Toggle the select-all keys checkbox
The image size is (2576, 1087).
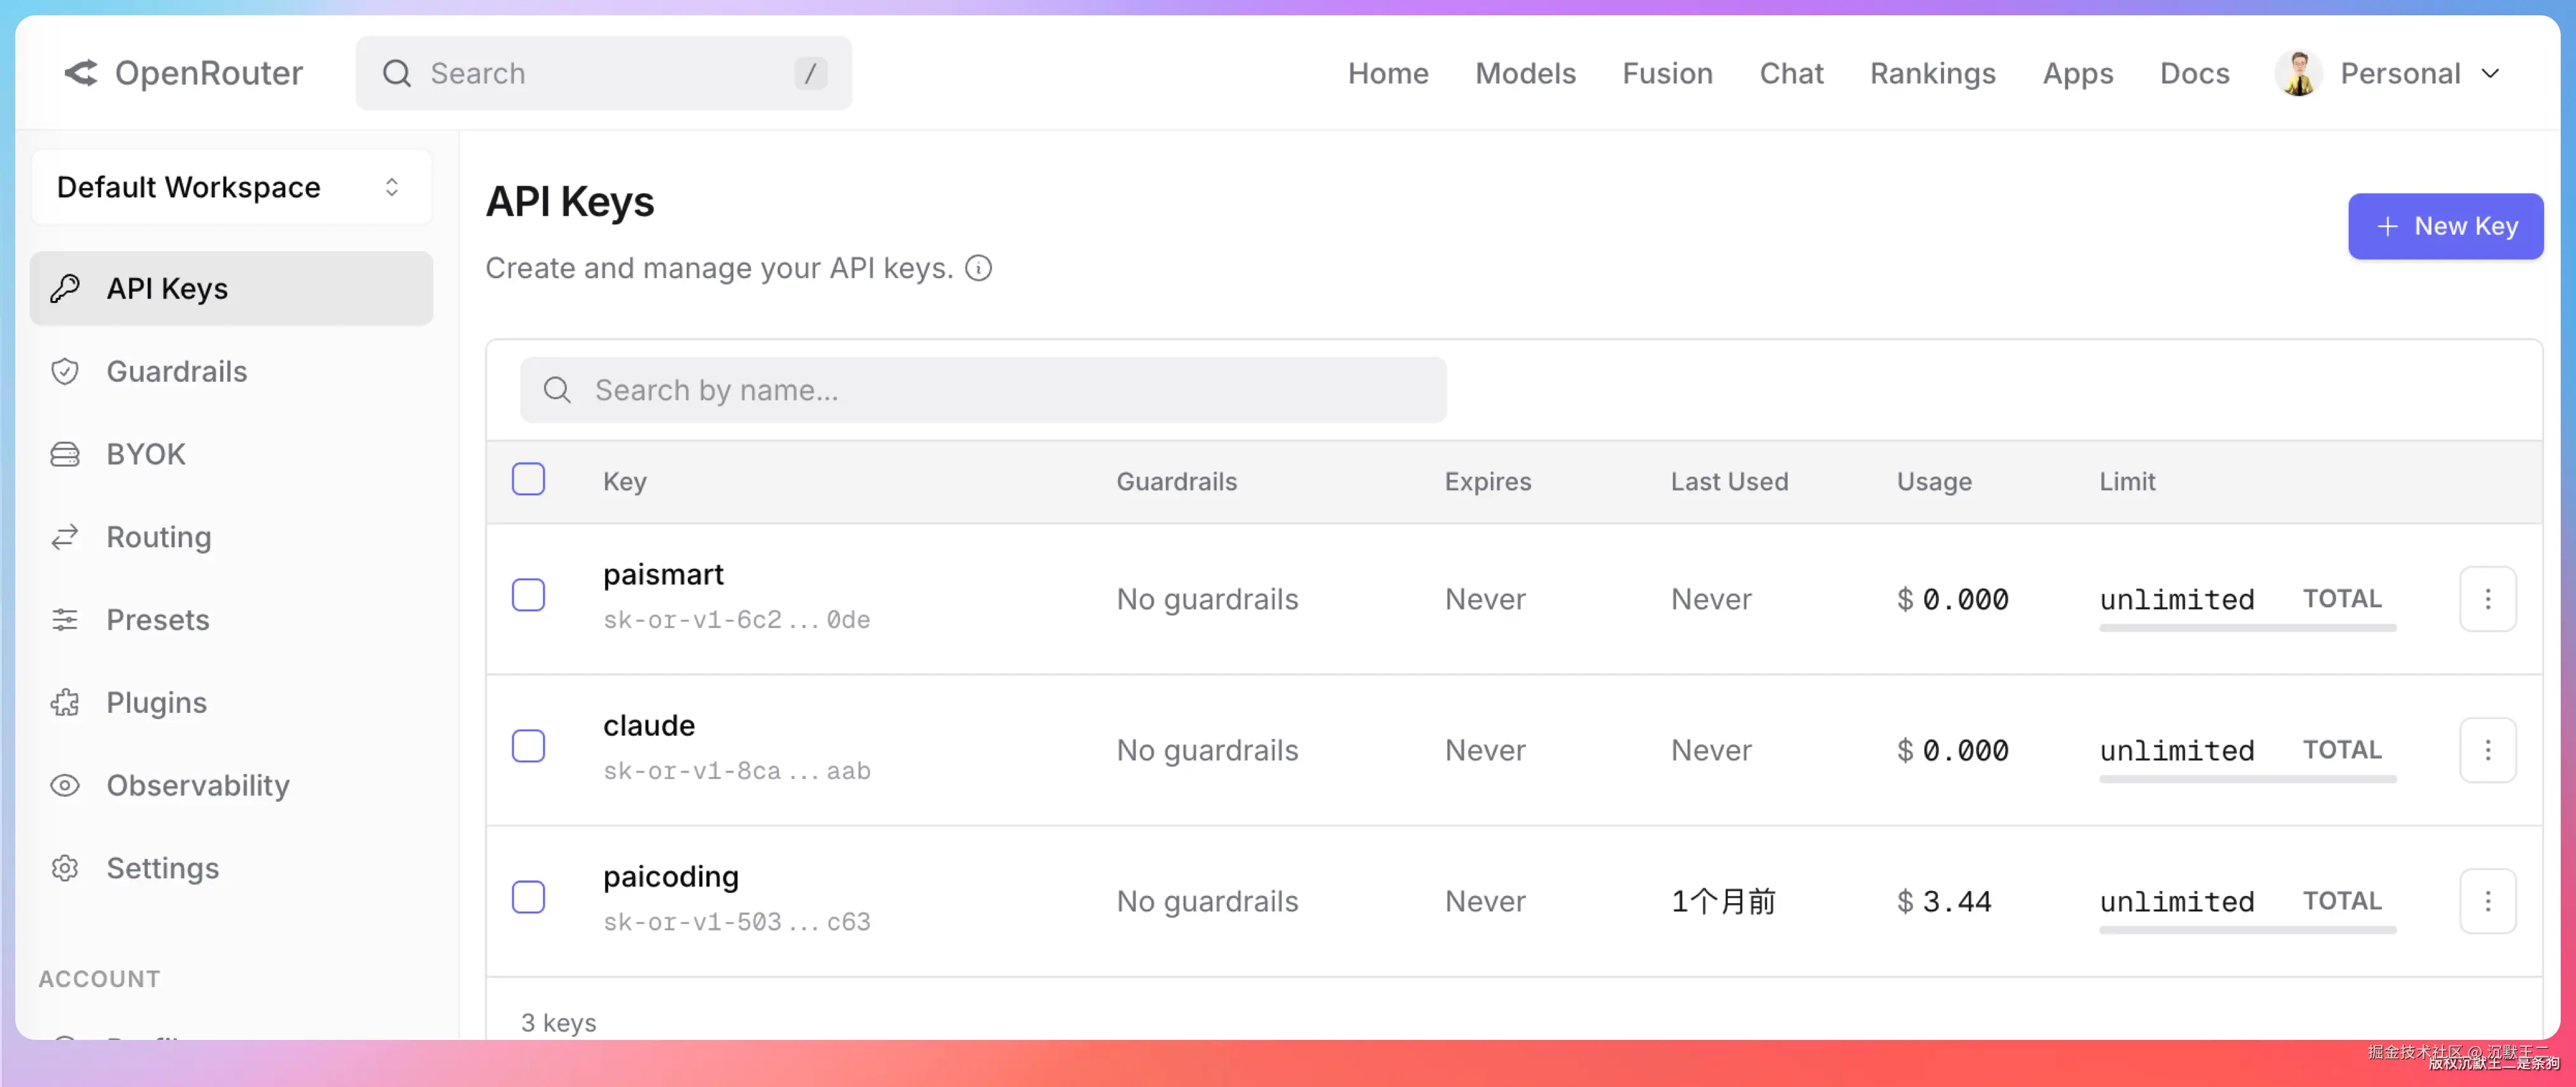(x=529, y=479)
